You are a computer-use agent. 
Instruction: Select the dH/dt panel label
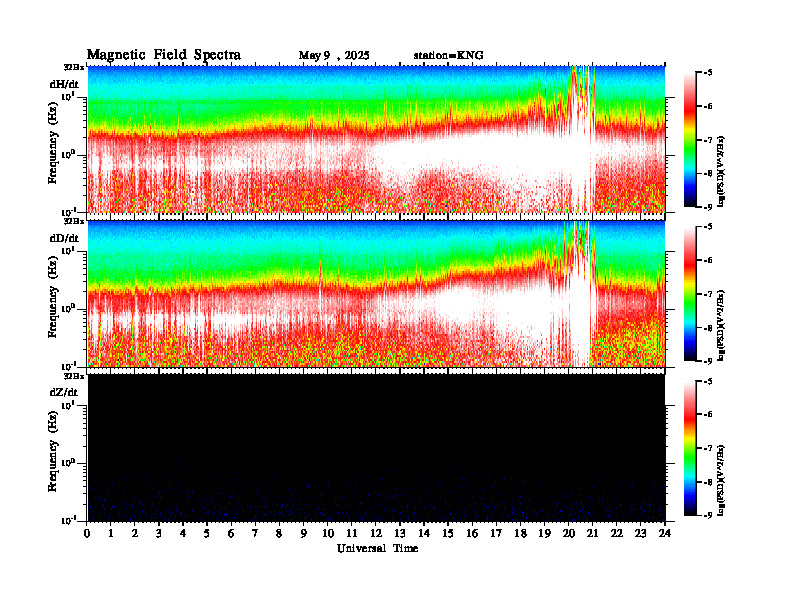pyautogui.click(x=64, y=84)
